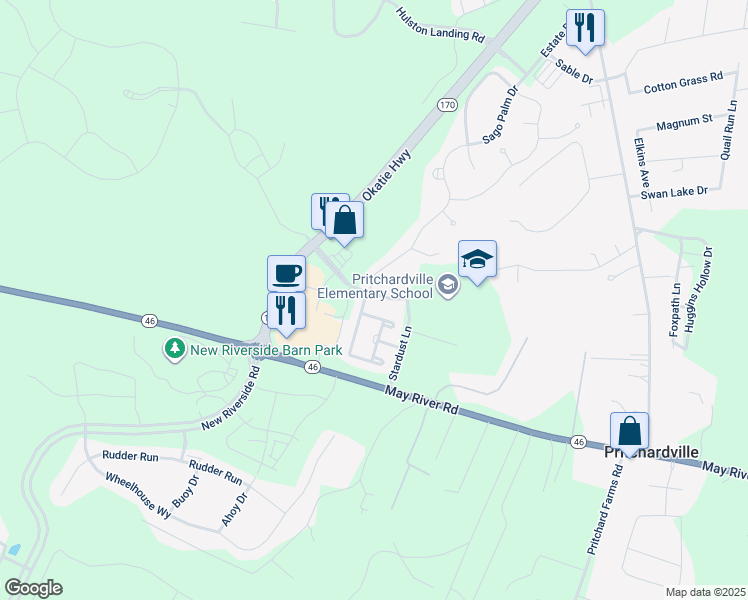Image resolution: width=748 pixels, height=600 pixels.
Task: Click the Pritchardville Elementary School round icon
Action: pos(447,285)
